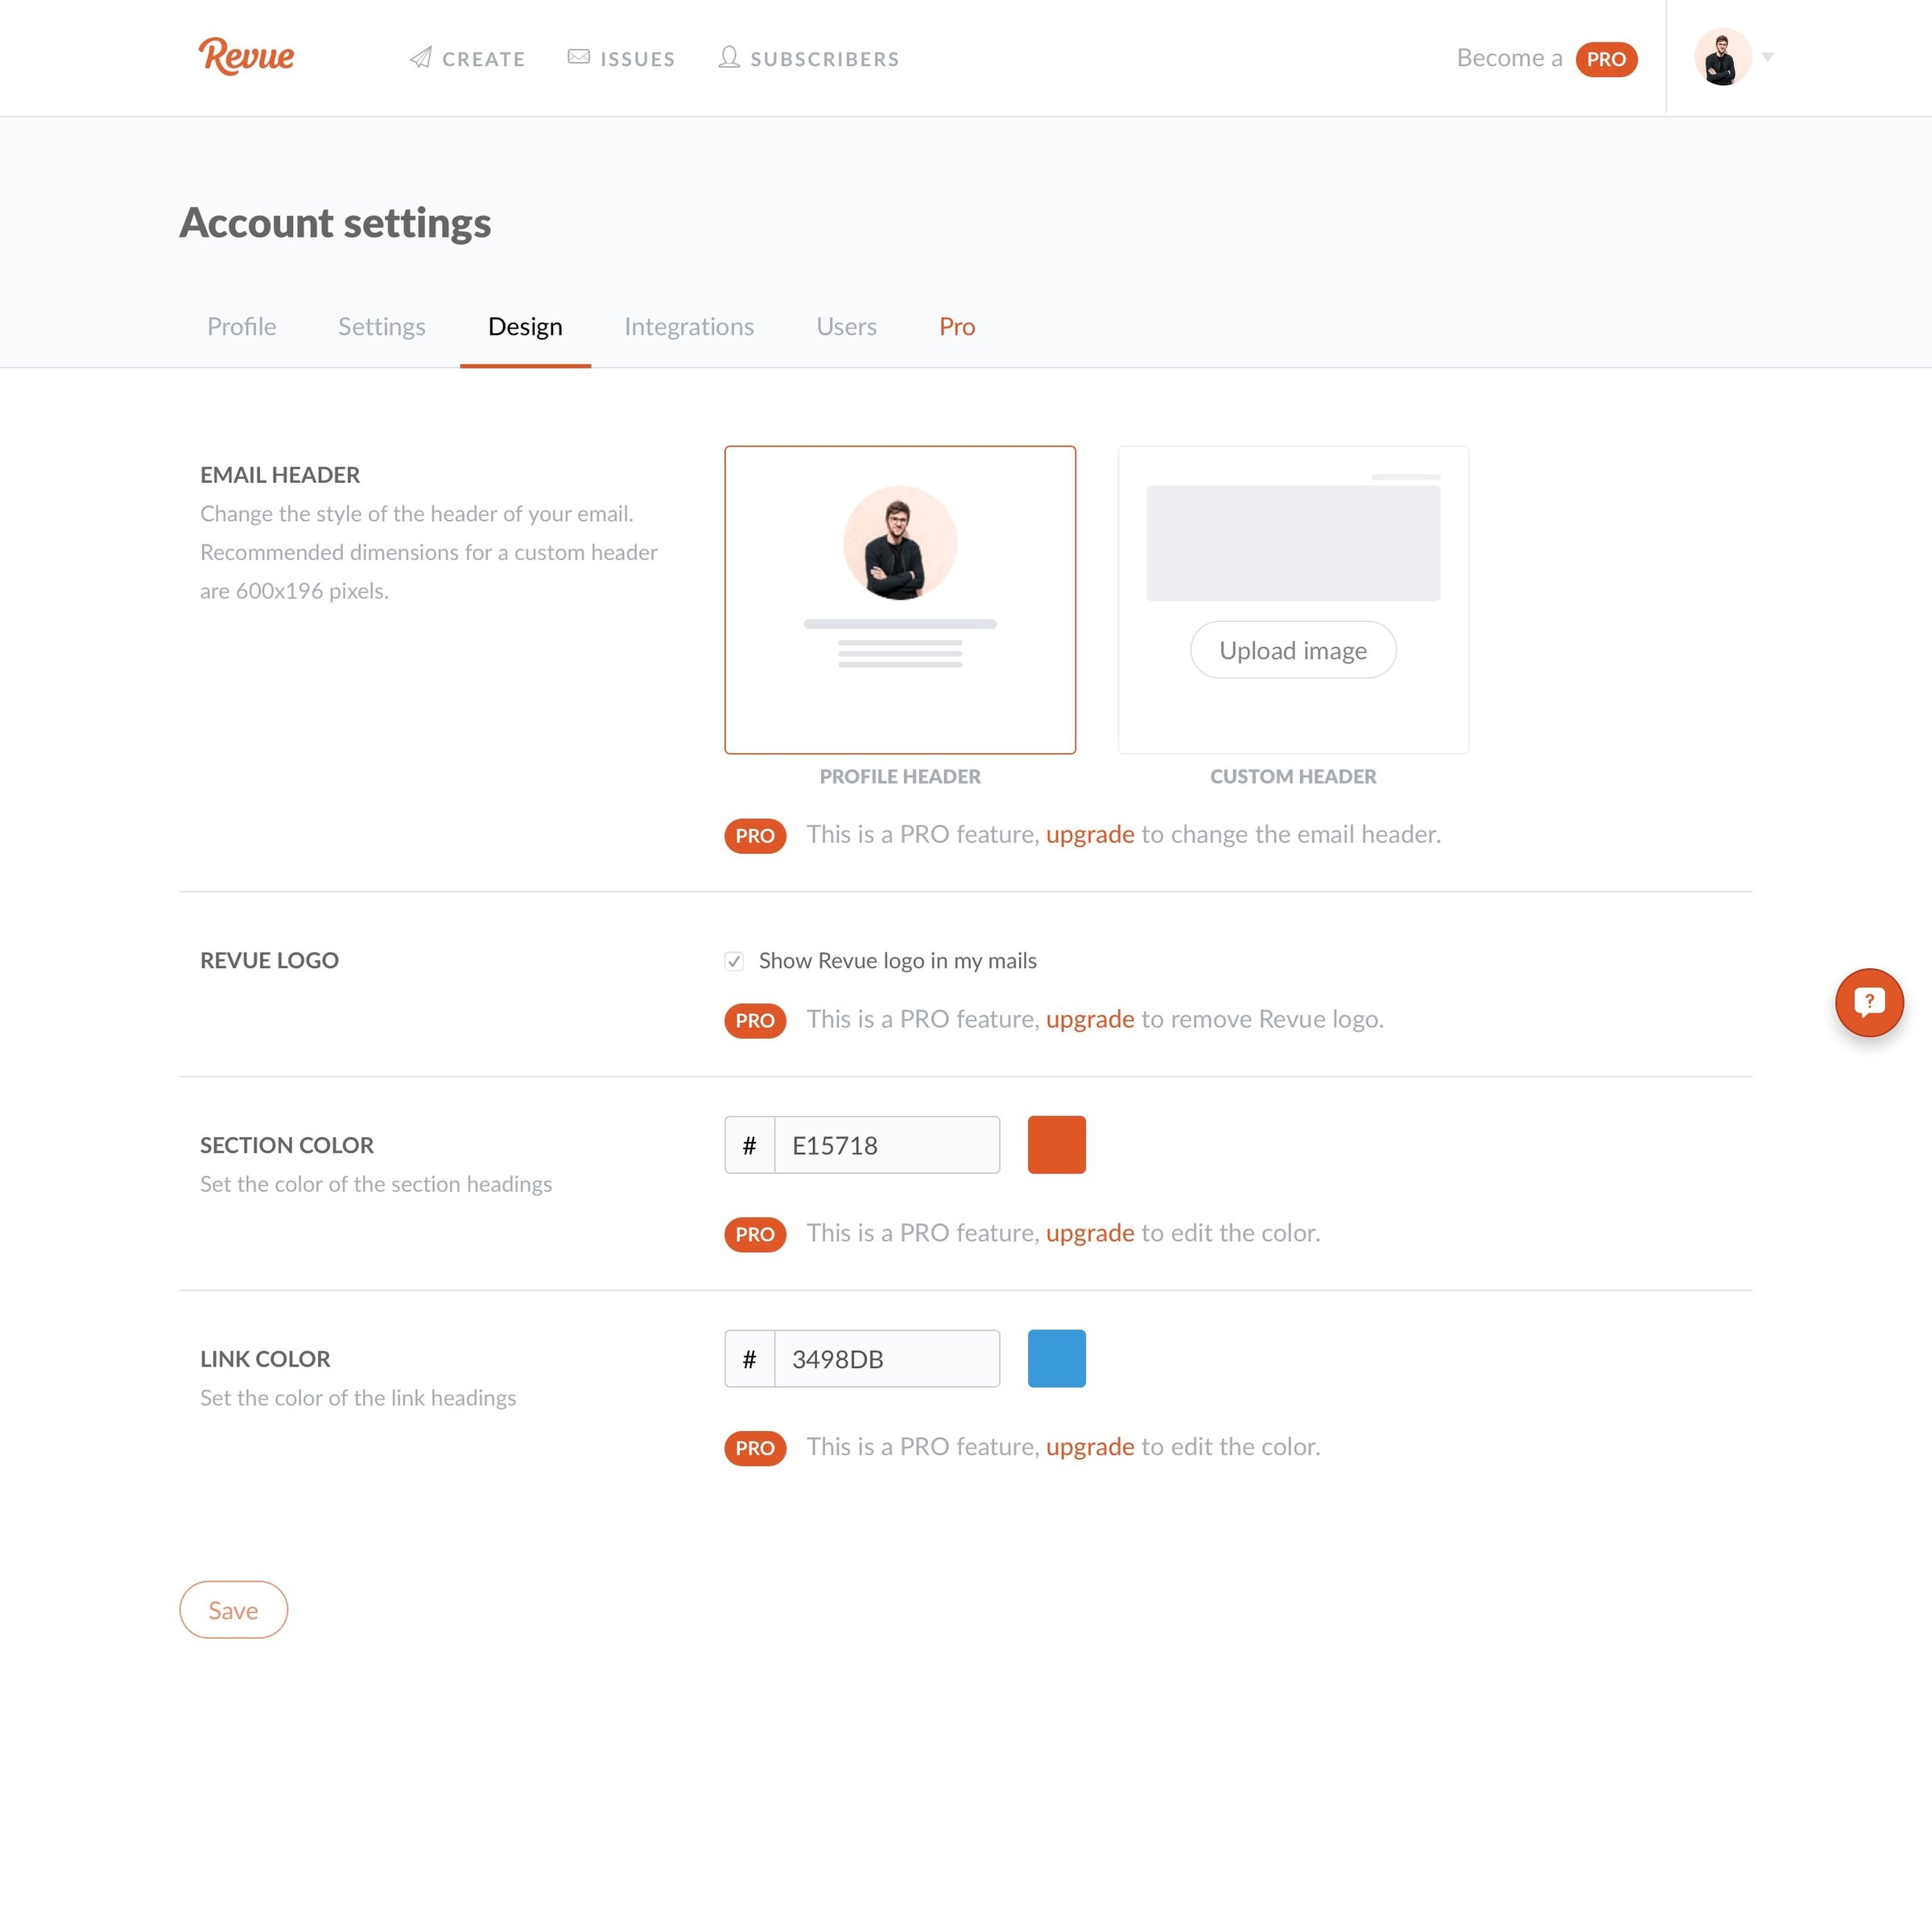
Task: Open the Users tab
Action: point(846,326)
